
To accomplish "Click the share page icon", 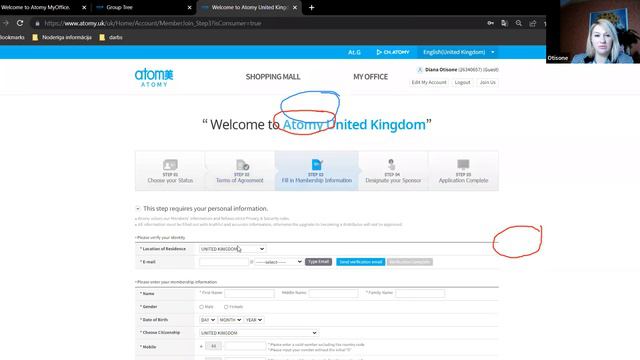I will (x=533, y=23).
